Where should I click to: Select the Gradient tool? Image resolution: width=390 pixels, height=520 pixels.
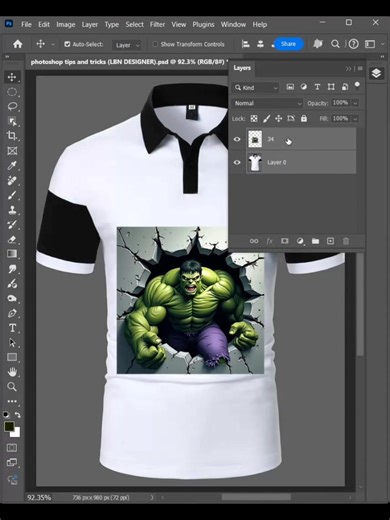[12, 254]
